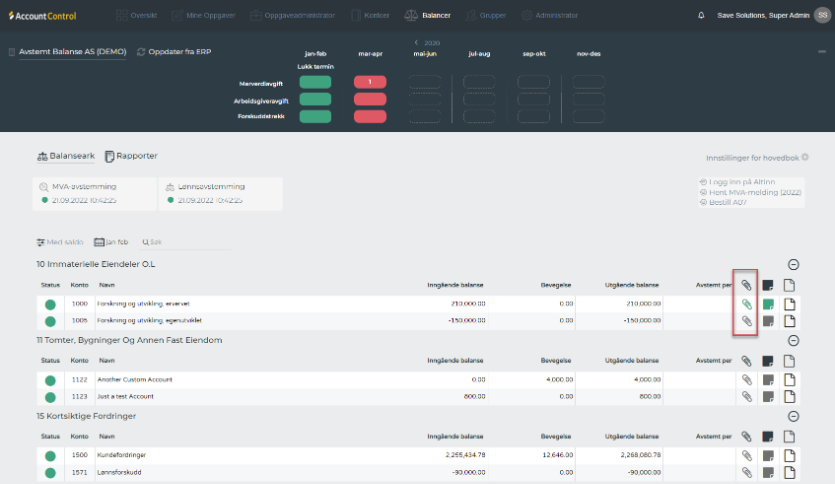
Task: Open document icon for account 1571
Action: pos(789,472)
